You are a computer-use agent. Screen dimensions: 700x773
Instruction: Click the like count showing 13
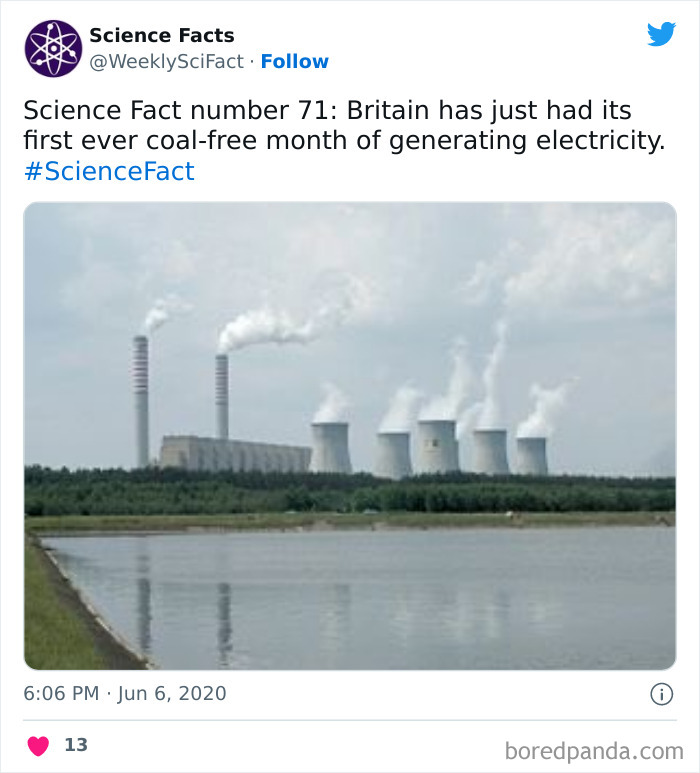pos(76,745)
